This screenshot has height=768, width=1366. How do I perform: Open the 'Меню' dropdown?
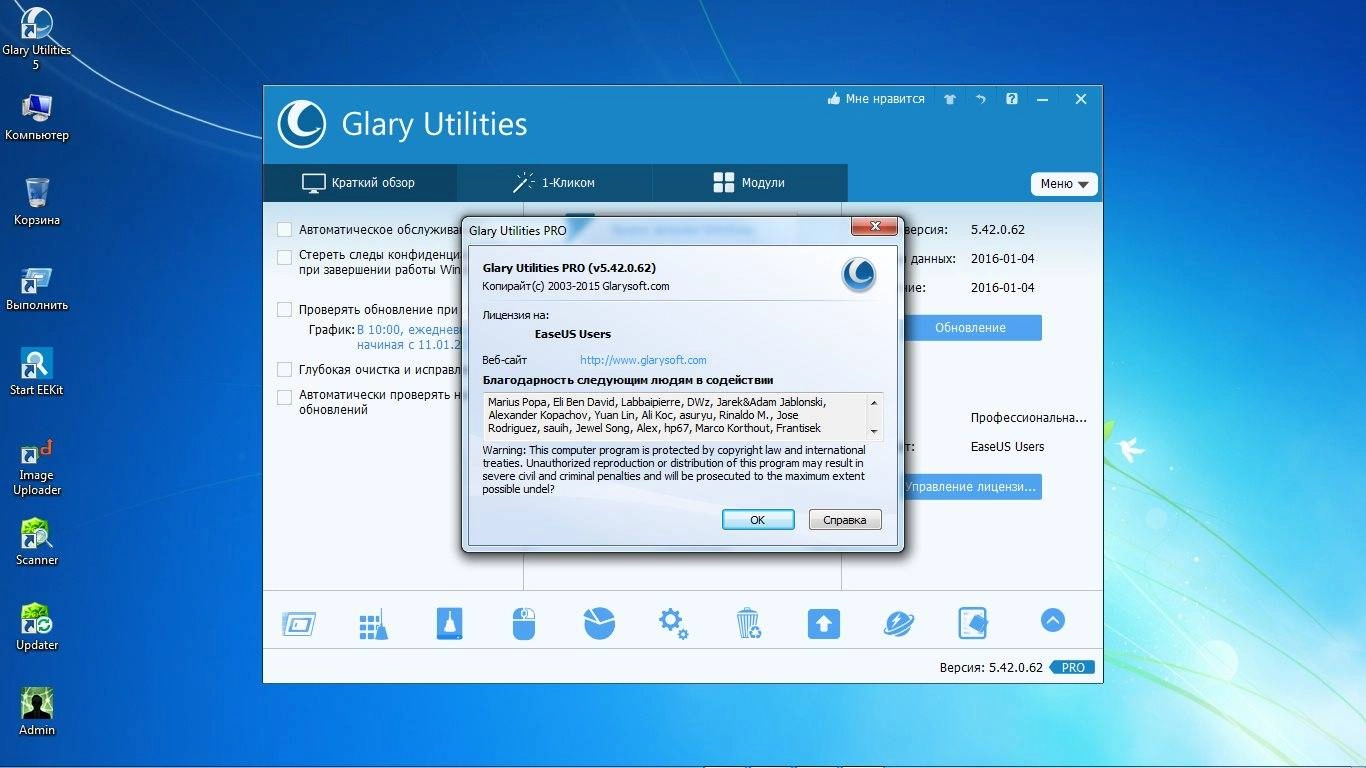tap(1064, 184)
